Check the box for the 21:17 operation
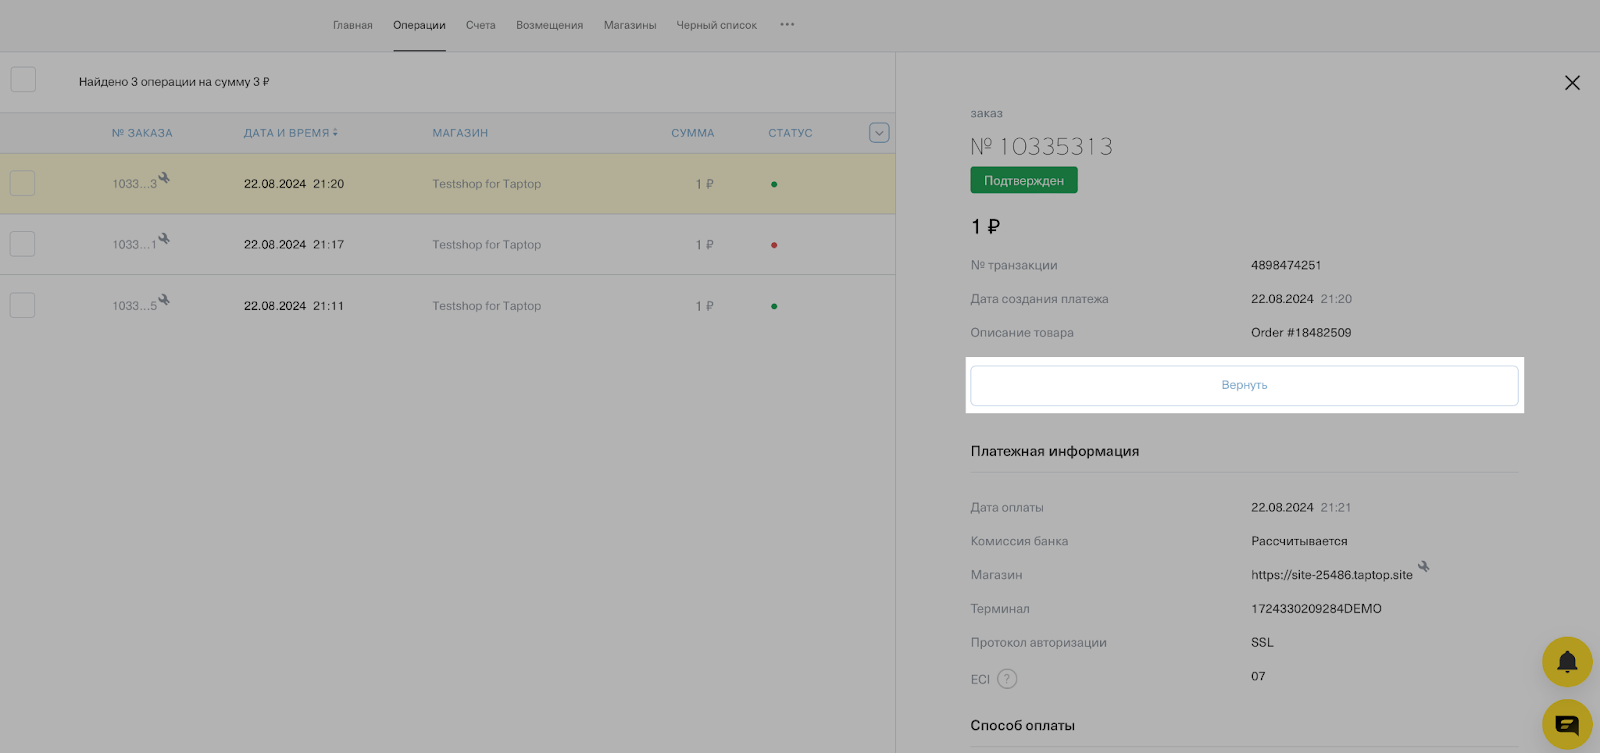 pos(22,244)
